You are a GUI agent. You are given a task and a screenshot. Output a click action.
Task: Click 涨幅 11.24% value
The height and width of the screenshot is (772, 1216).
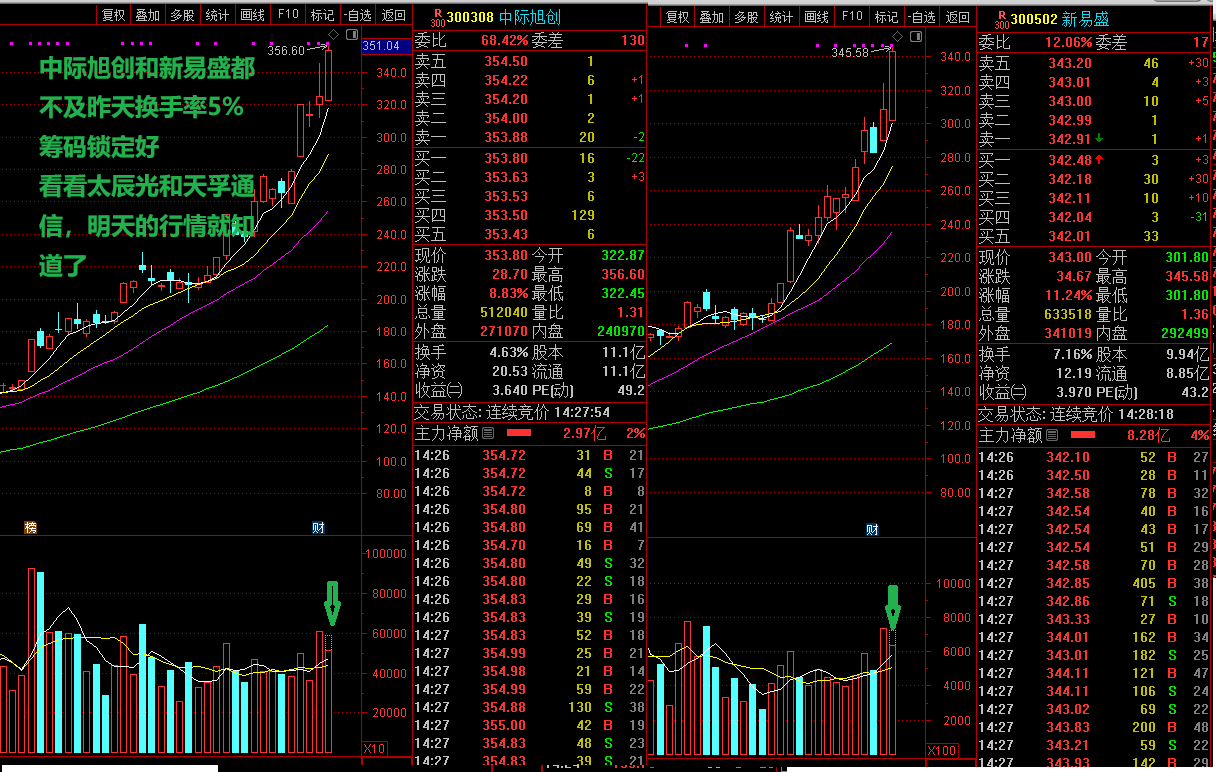click(x=1068, y=295)
